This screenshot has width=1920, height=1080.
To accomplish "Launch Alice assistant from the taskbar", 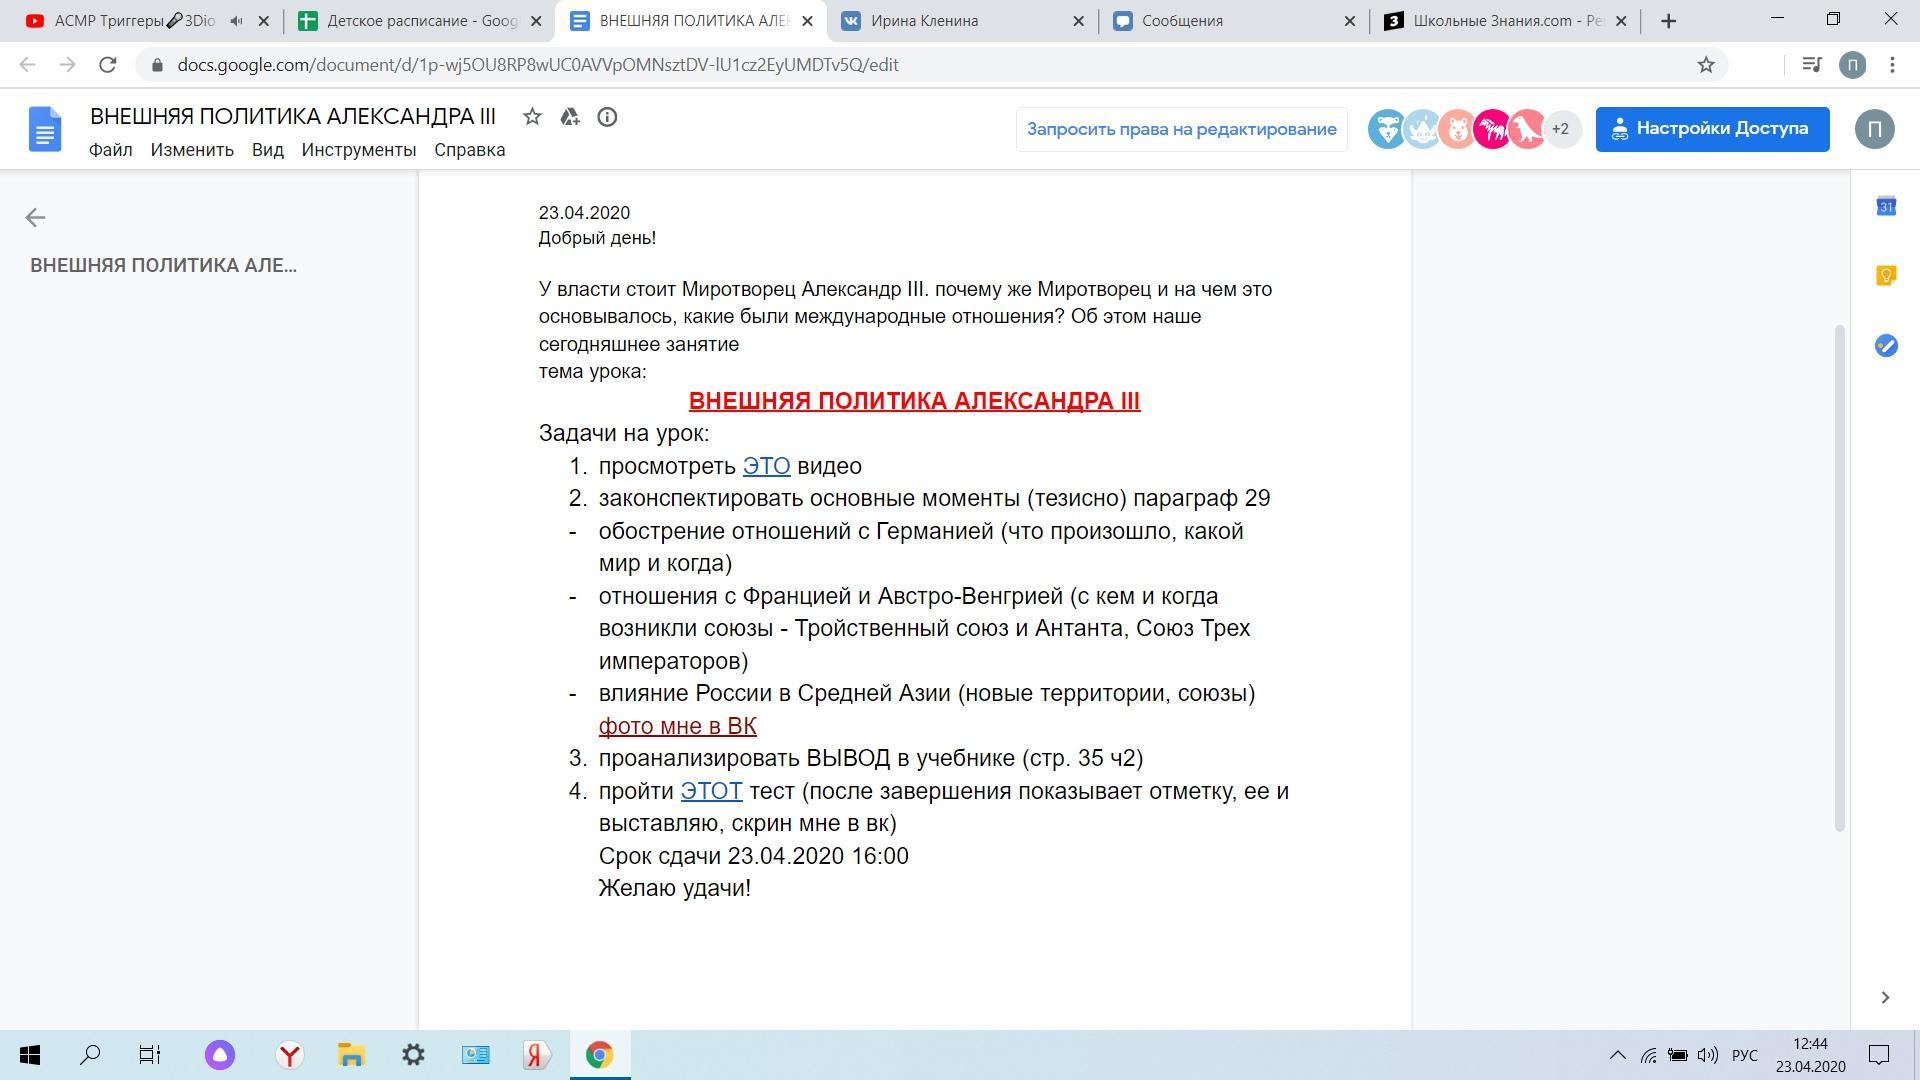I will click(220, 1055).
